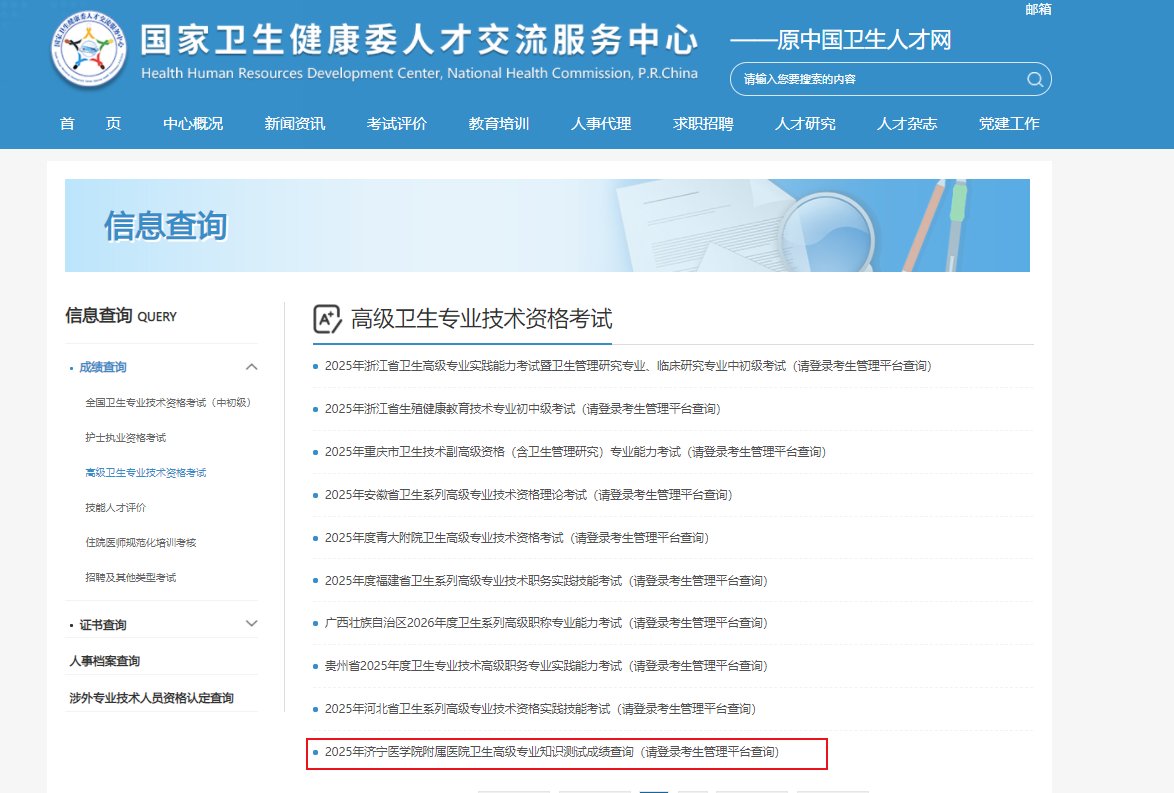Image resolution: width=1174 pixels, height=793 pixels.
Task: Open 考试评价 navigation item
Action: [397, 124]
